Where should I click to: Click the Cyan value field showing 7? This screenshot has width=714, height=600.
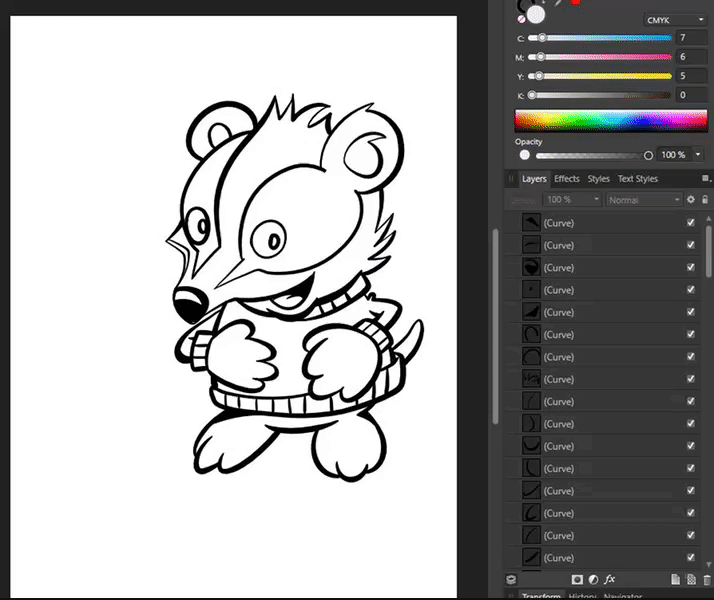coord(692,38)
